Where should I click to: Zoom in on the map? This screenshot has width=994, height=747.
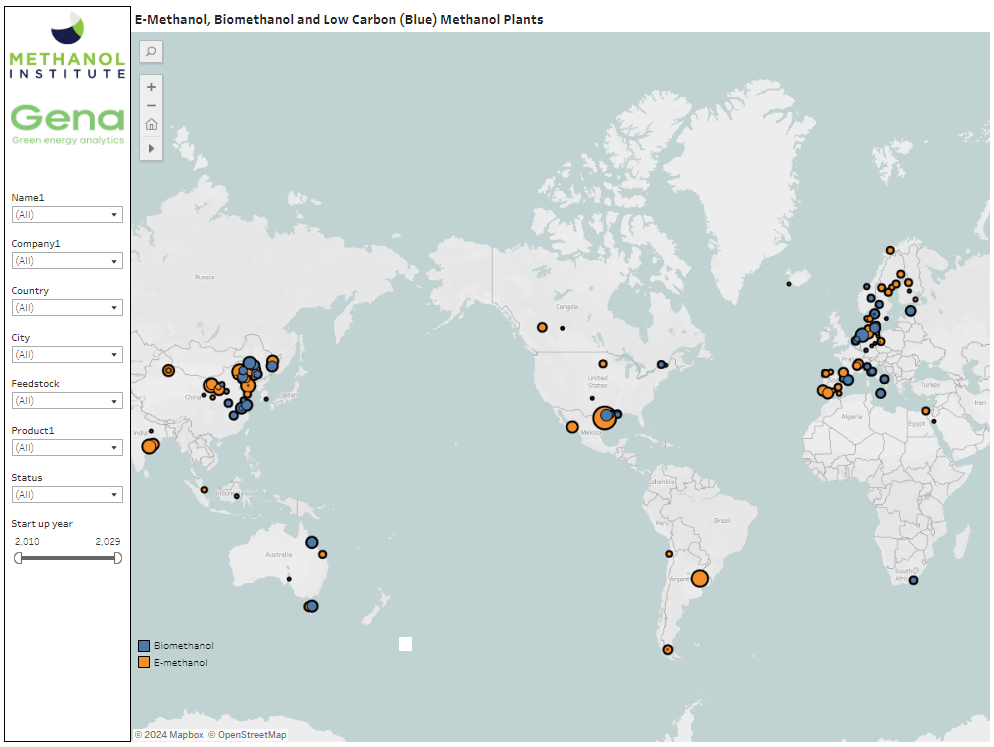[151, 87]
